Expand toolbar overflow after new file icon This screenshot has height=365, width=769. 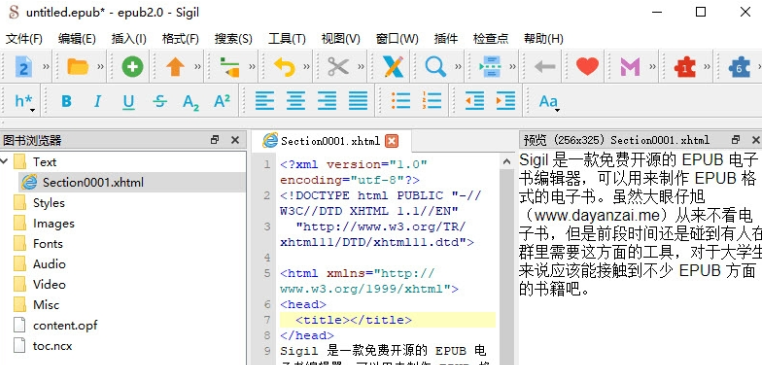point(46,66)
